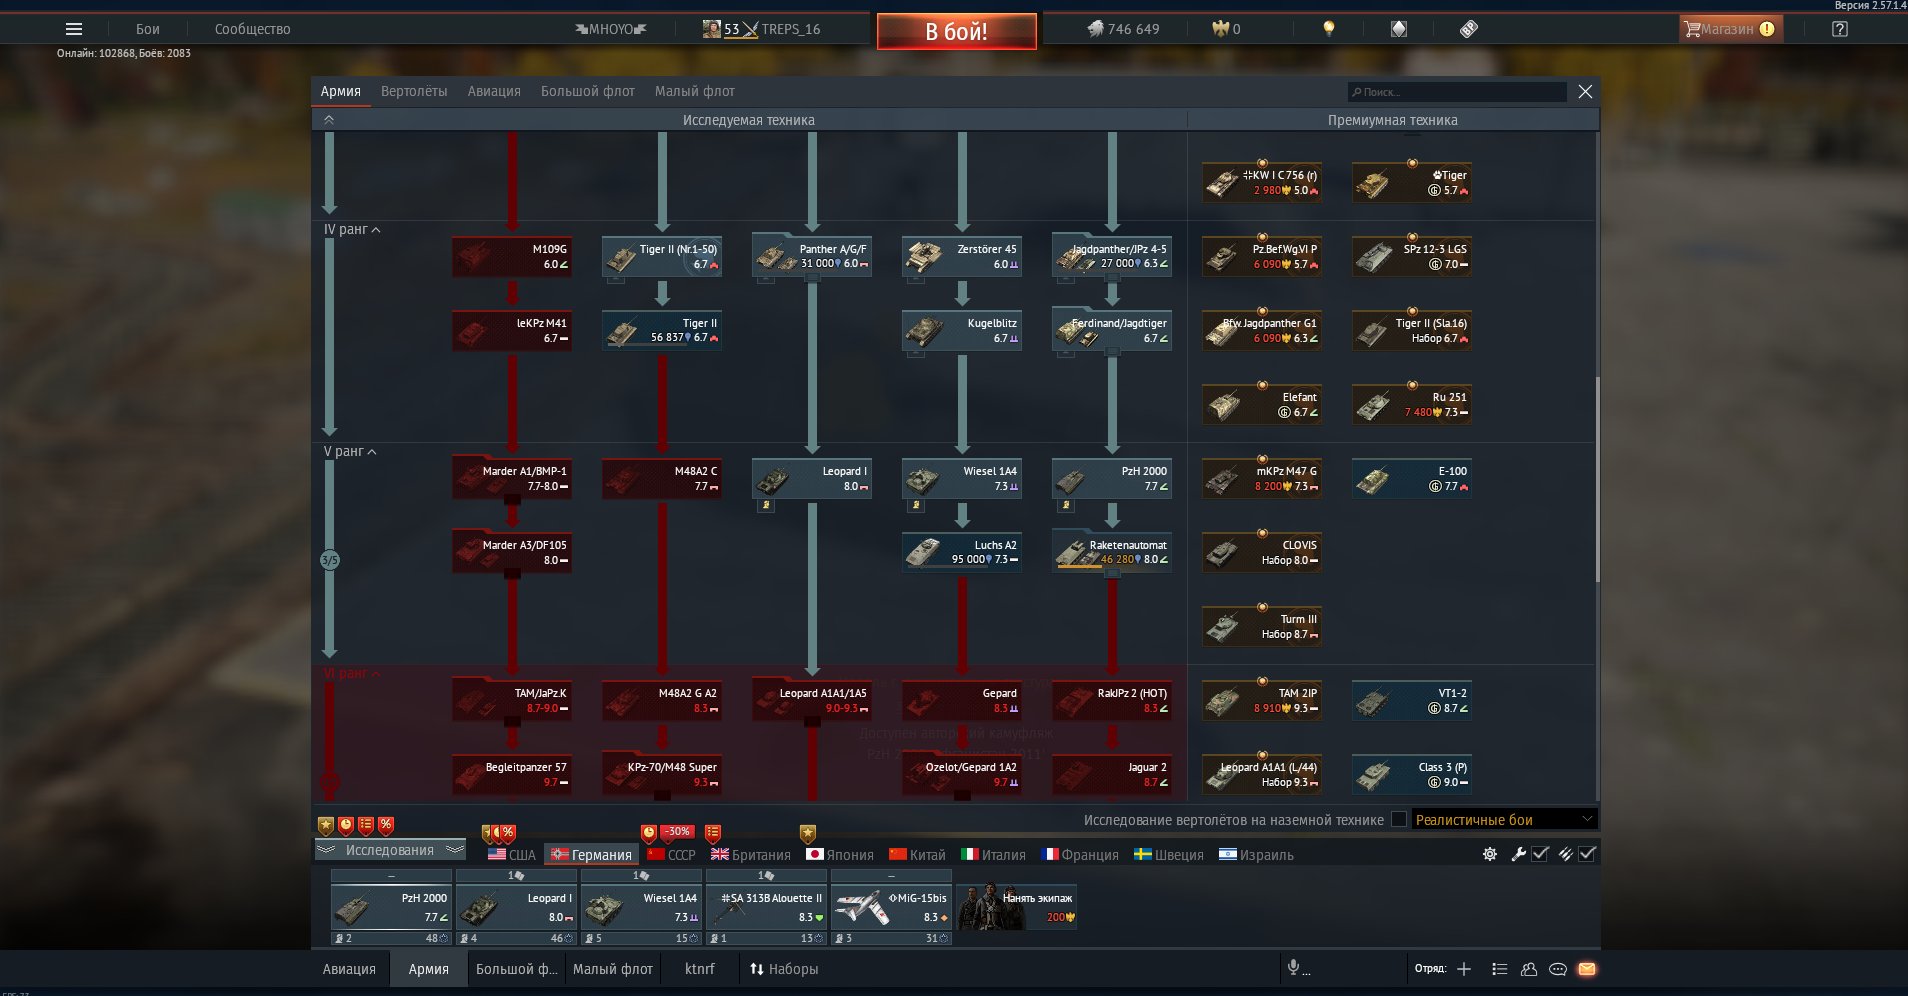The height and width of the screenshot is (996, 1908).
Task: Select the Япония country tab
Action: [x=840, y=855]
